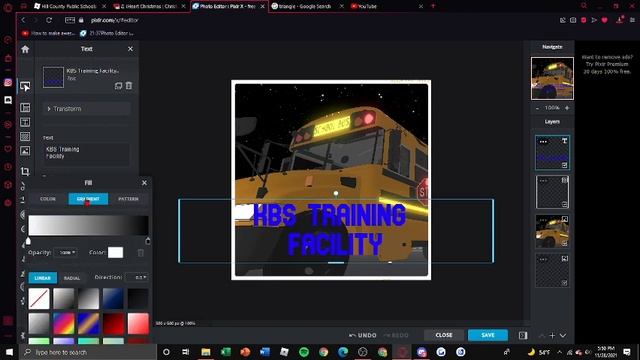Choose Radial gradient type
The image size is (640, 360).
[72, 278]
